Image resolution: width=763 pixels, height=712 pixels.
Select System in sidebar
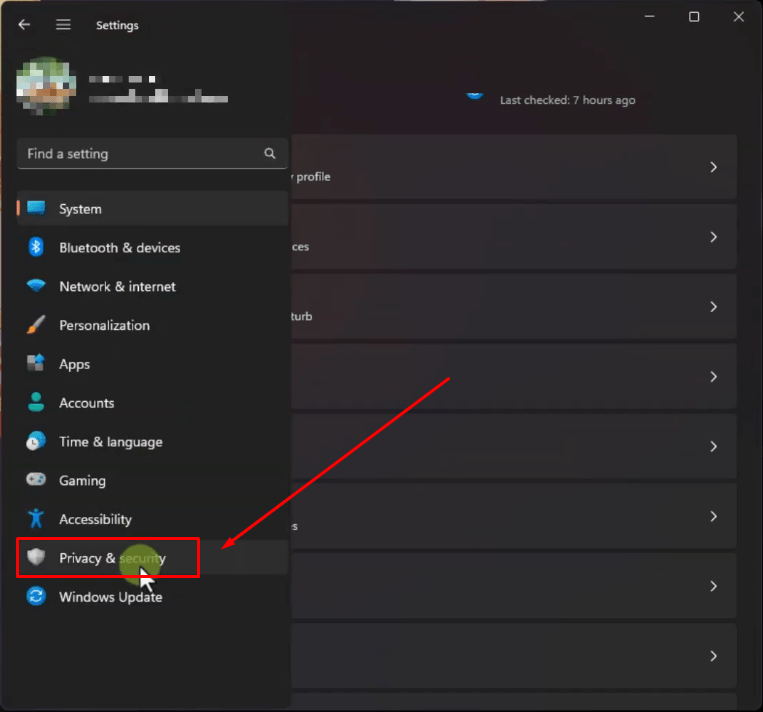tap(153, 209)
